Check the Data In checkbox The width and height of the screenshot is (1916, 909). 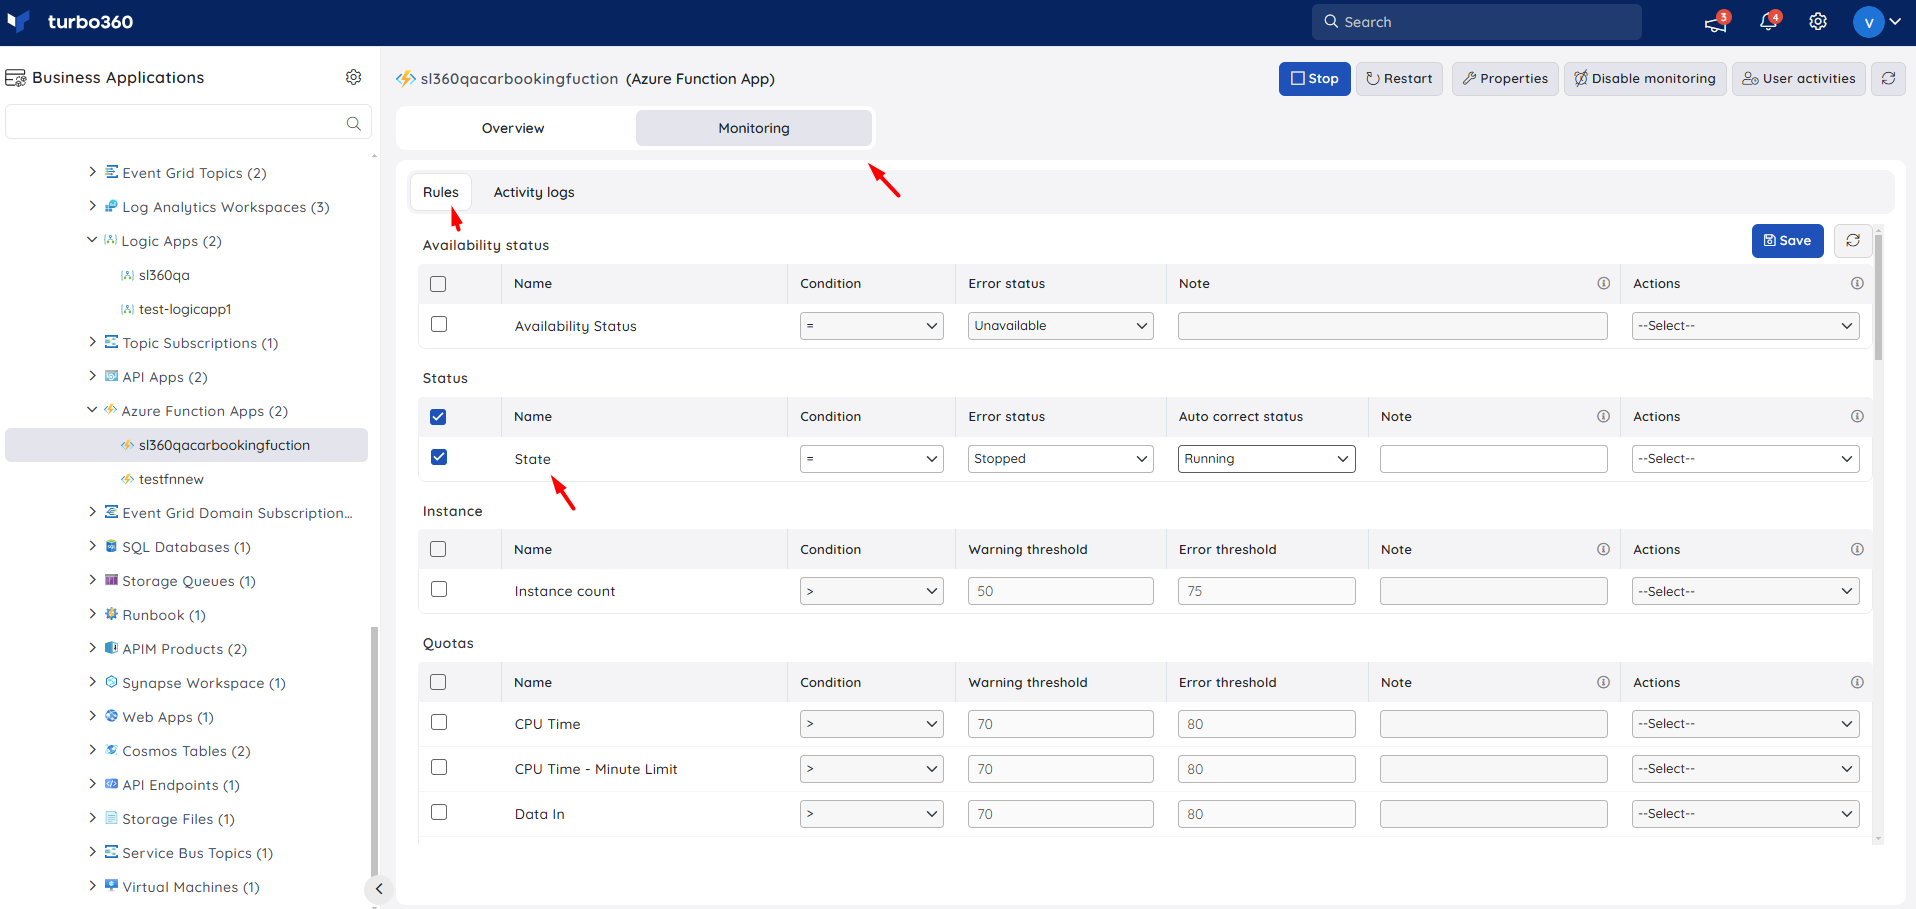(x=439, y=812)
